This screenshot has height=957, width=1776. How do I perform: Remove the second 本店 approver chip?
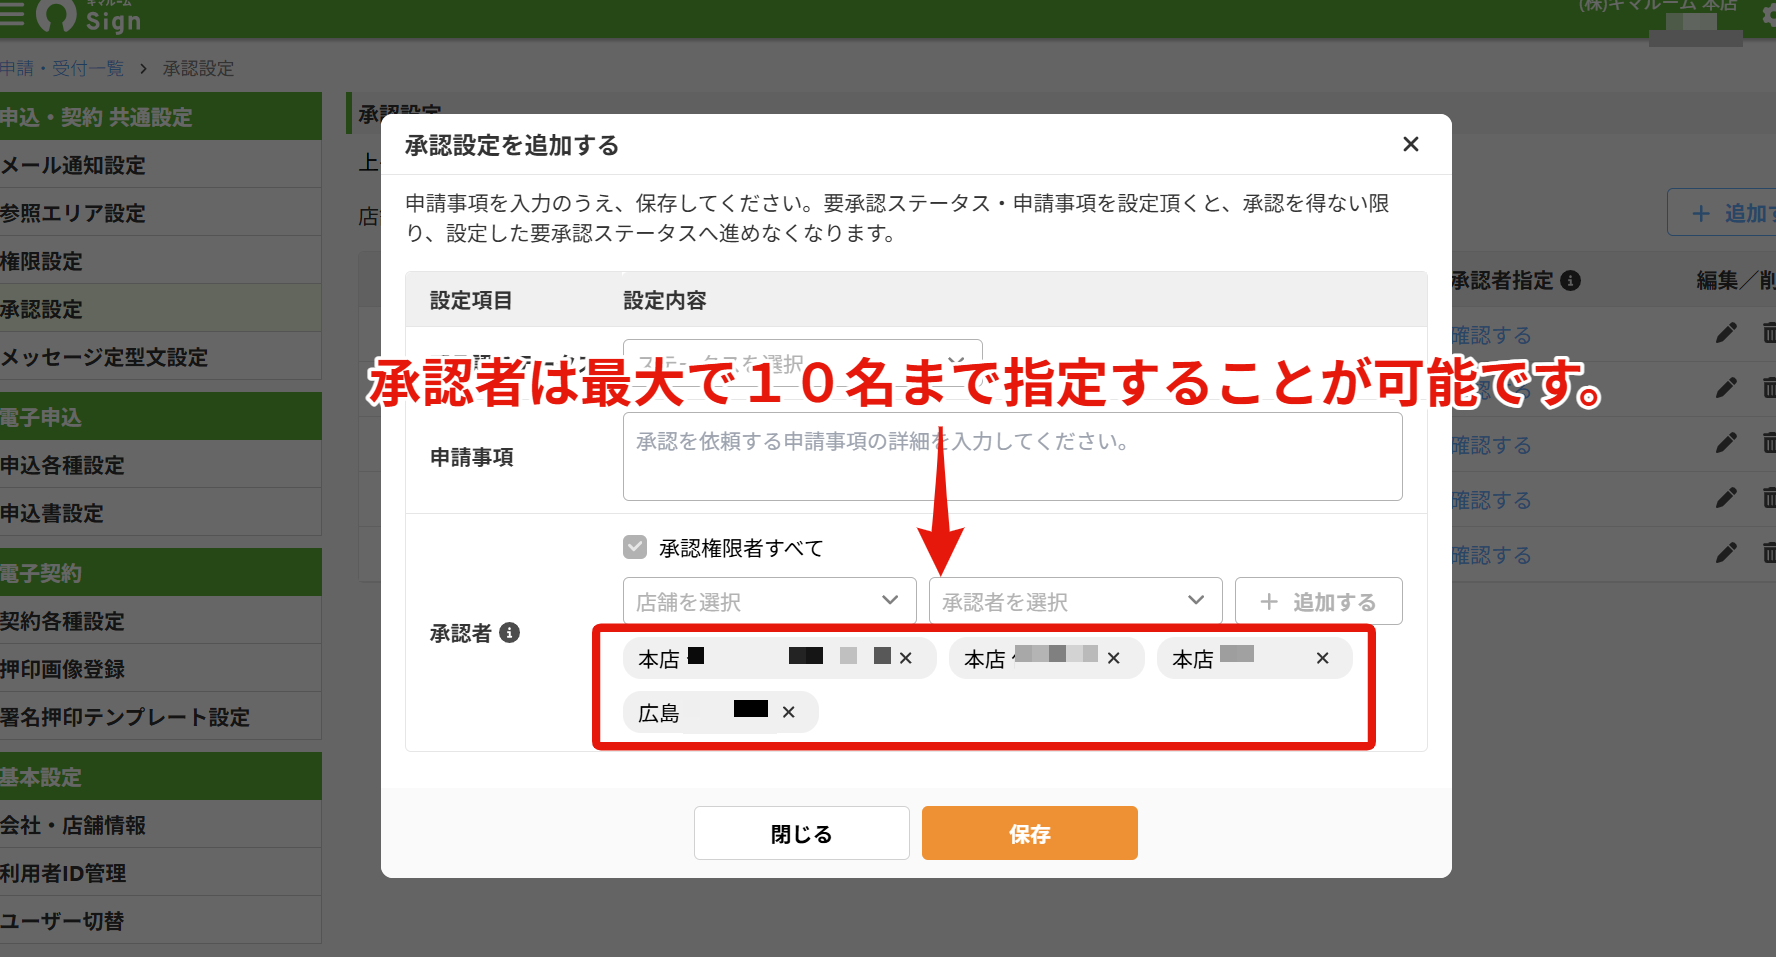coord(1113,658)
